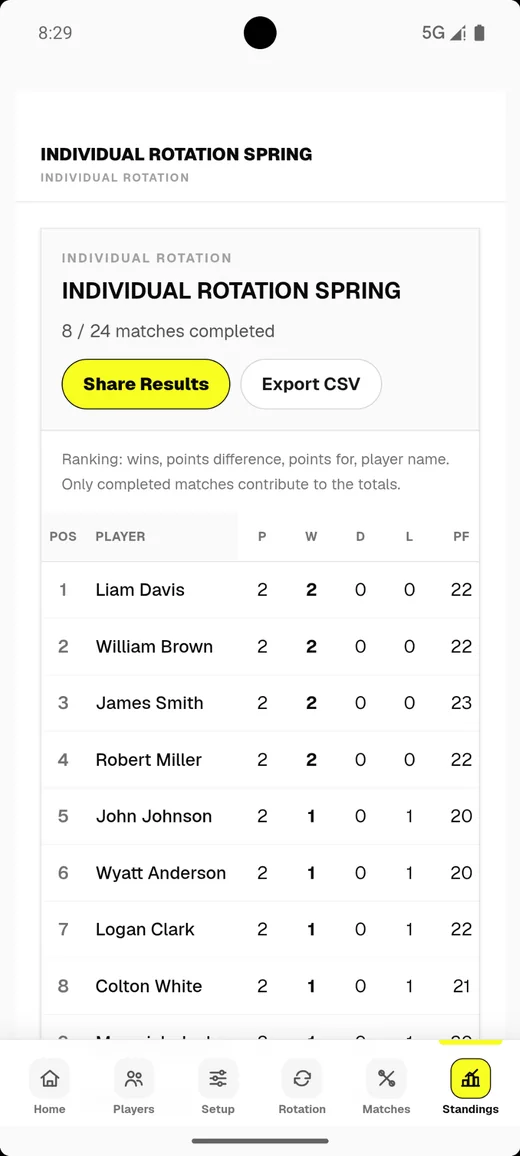Viewport: 520px width, 1156px height.
Task: Share Results of the tournament
Action: [x=146, y=384]
